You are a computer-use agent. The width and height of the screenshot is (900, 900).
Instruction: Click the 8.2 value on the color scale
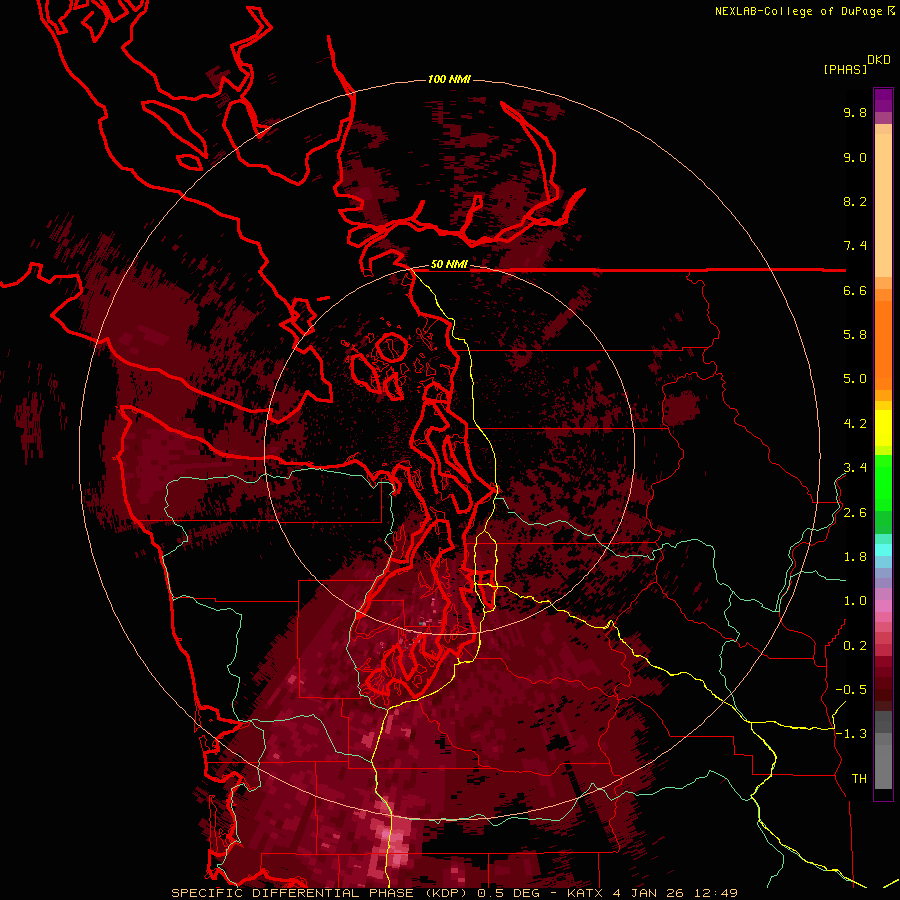pyautogui.click(x=855, y=201)
